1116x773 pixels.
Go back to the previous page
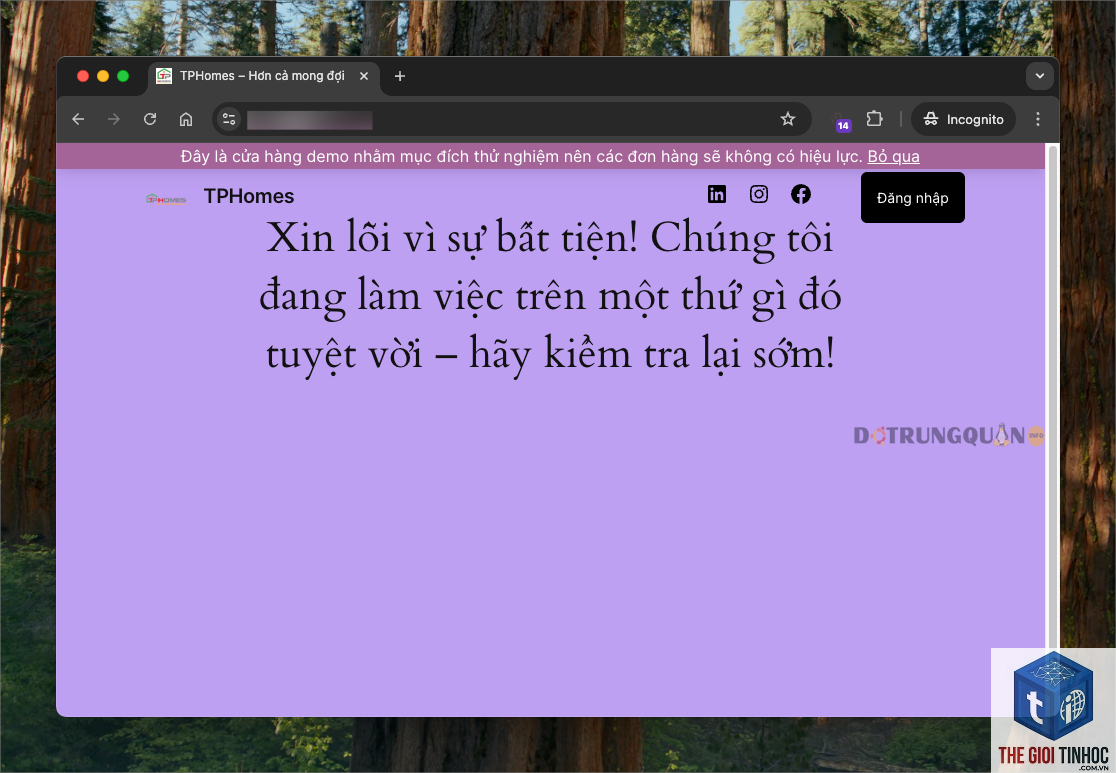pos(78,119)
